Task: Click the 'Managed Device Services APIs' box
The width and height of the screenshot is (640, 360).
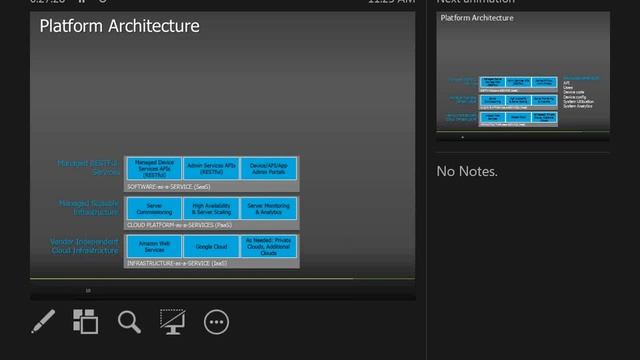Action: coord(154,169)
